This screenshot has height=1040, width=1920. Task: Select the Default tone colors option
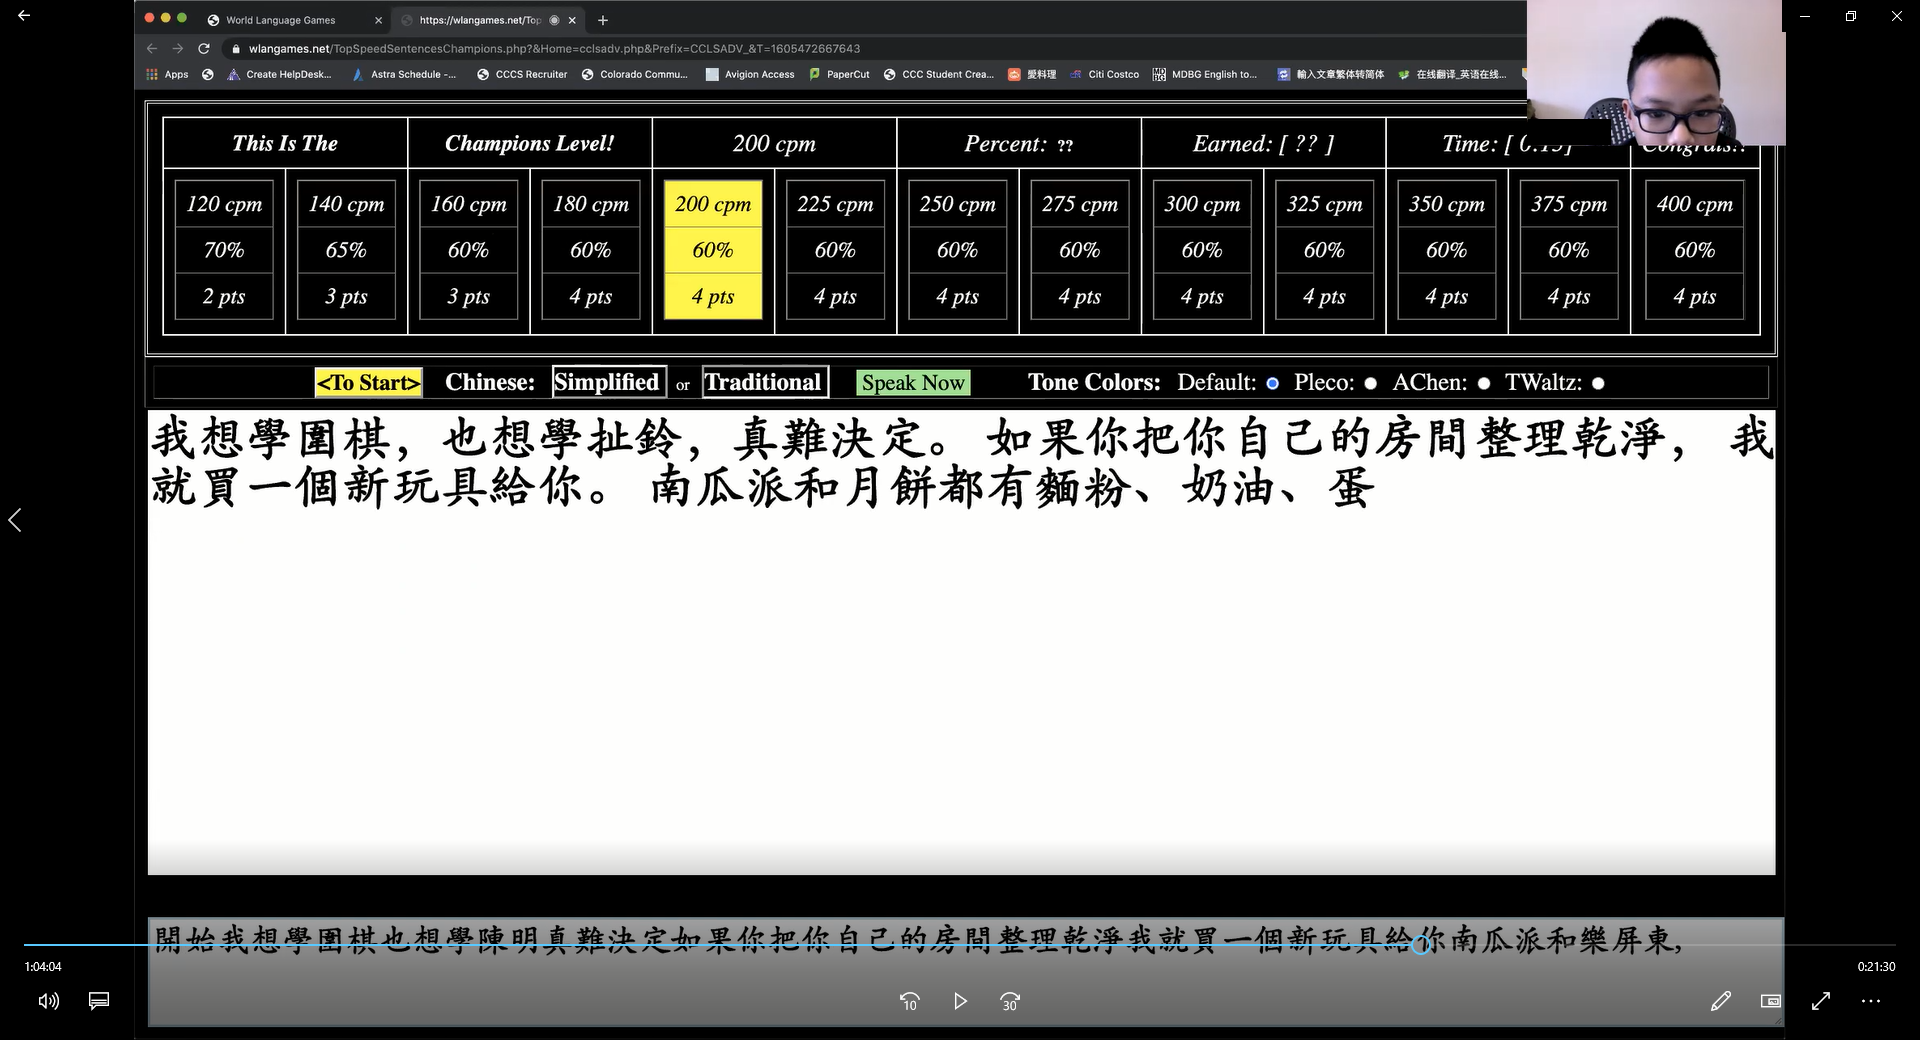(x=1272, y=383)
